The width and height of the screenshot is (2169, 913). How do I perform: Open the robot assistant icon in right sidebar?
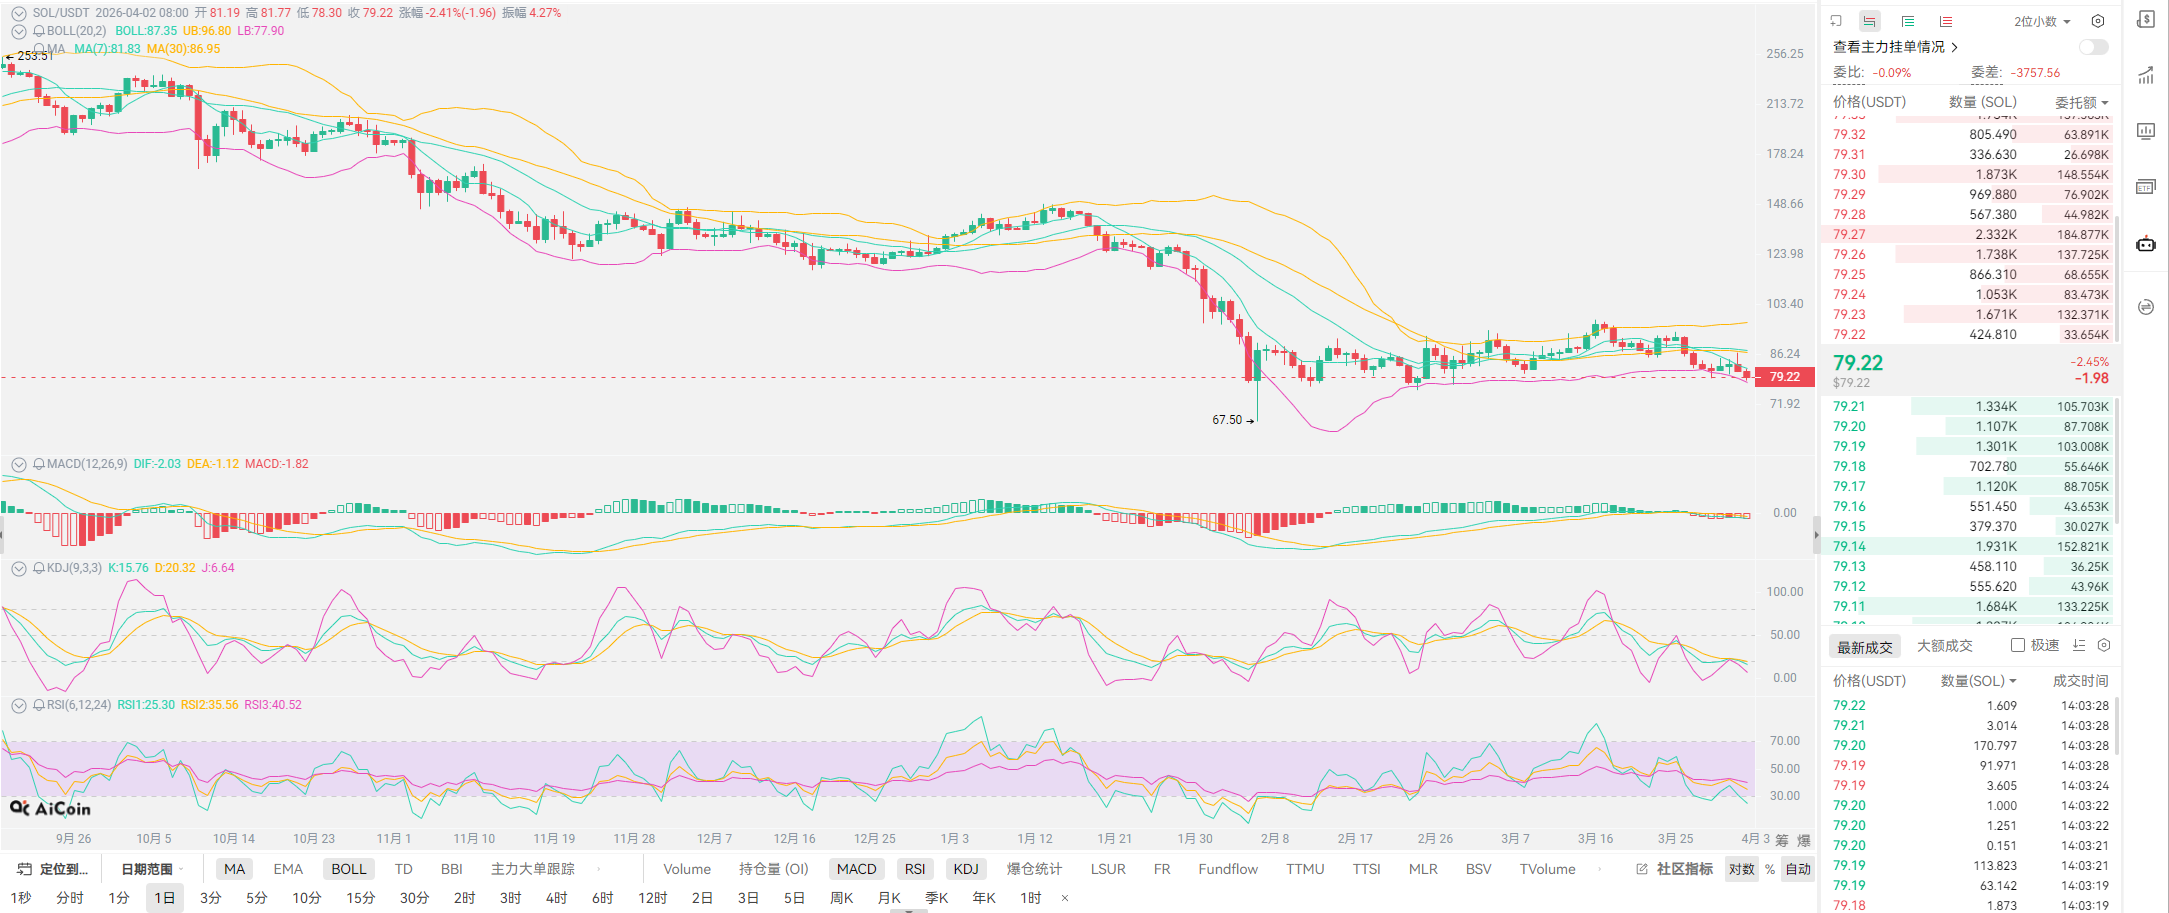(2145, 244)
